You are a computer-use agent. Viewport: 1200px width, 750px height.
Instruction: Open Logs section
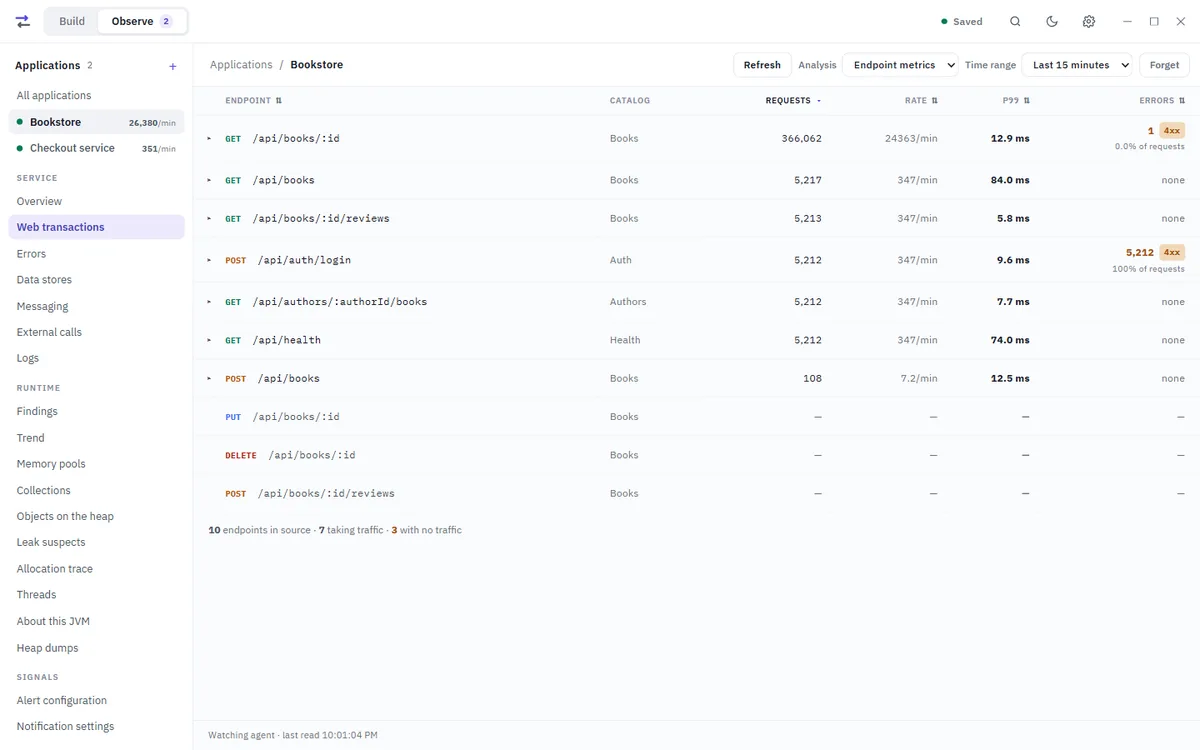pyautogui.click(x=96, y=358)
